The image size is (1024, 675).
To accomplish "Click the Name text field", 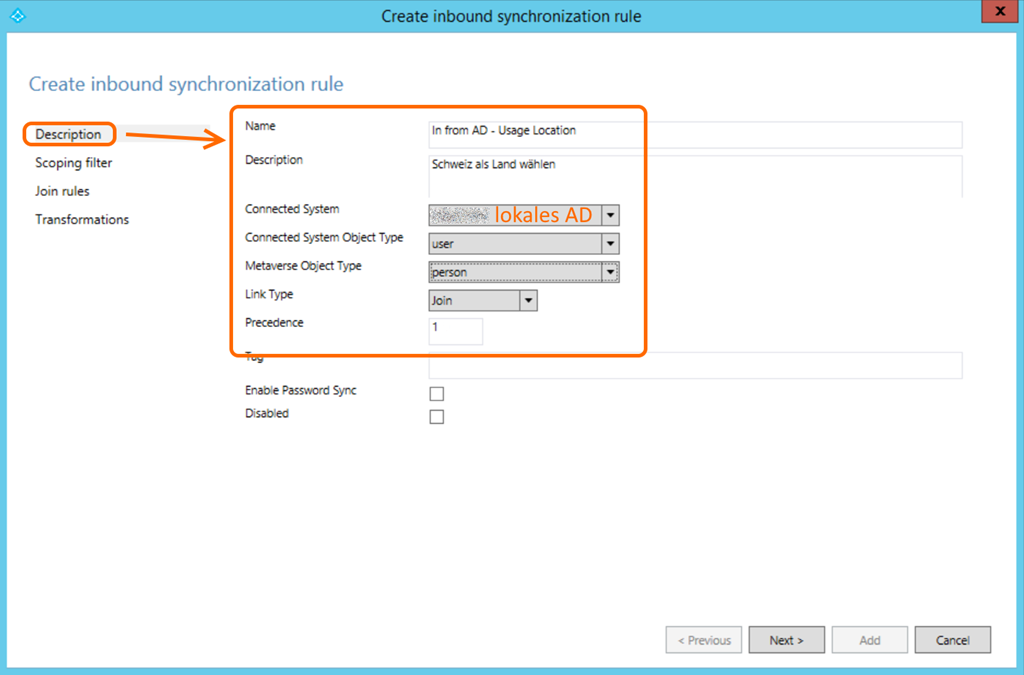I will click(694, 135).
